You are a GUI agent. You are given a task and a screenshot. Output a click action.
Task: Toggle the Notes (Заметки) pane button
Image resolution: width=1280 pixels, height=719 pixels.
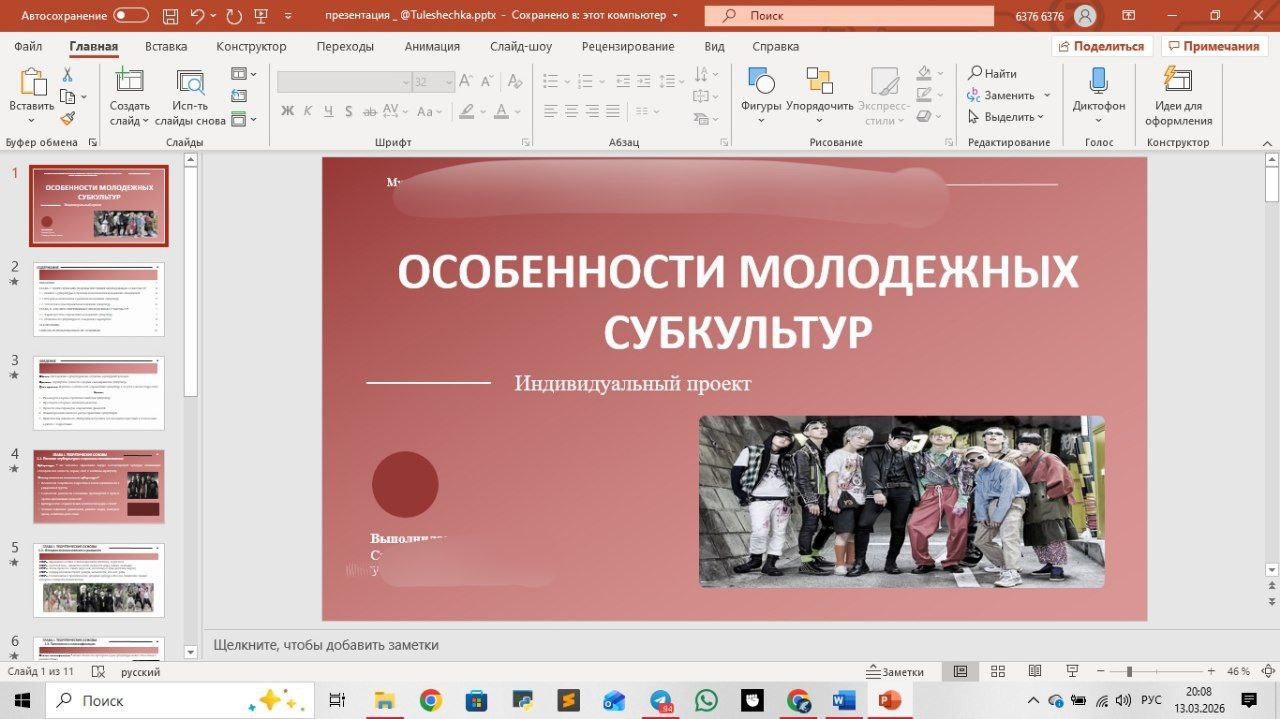pos(895,672)
